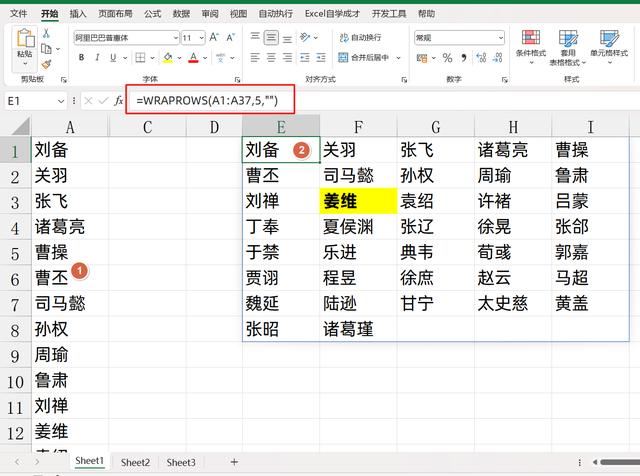Click the Copy icon
Viewport: 640px width, 476px height.
pyautogui.click(x=47, y=49)
